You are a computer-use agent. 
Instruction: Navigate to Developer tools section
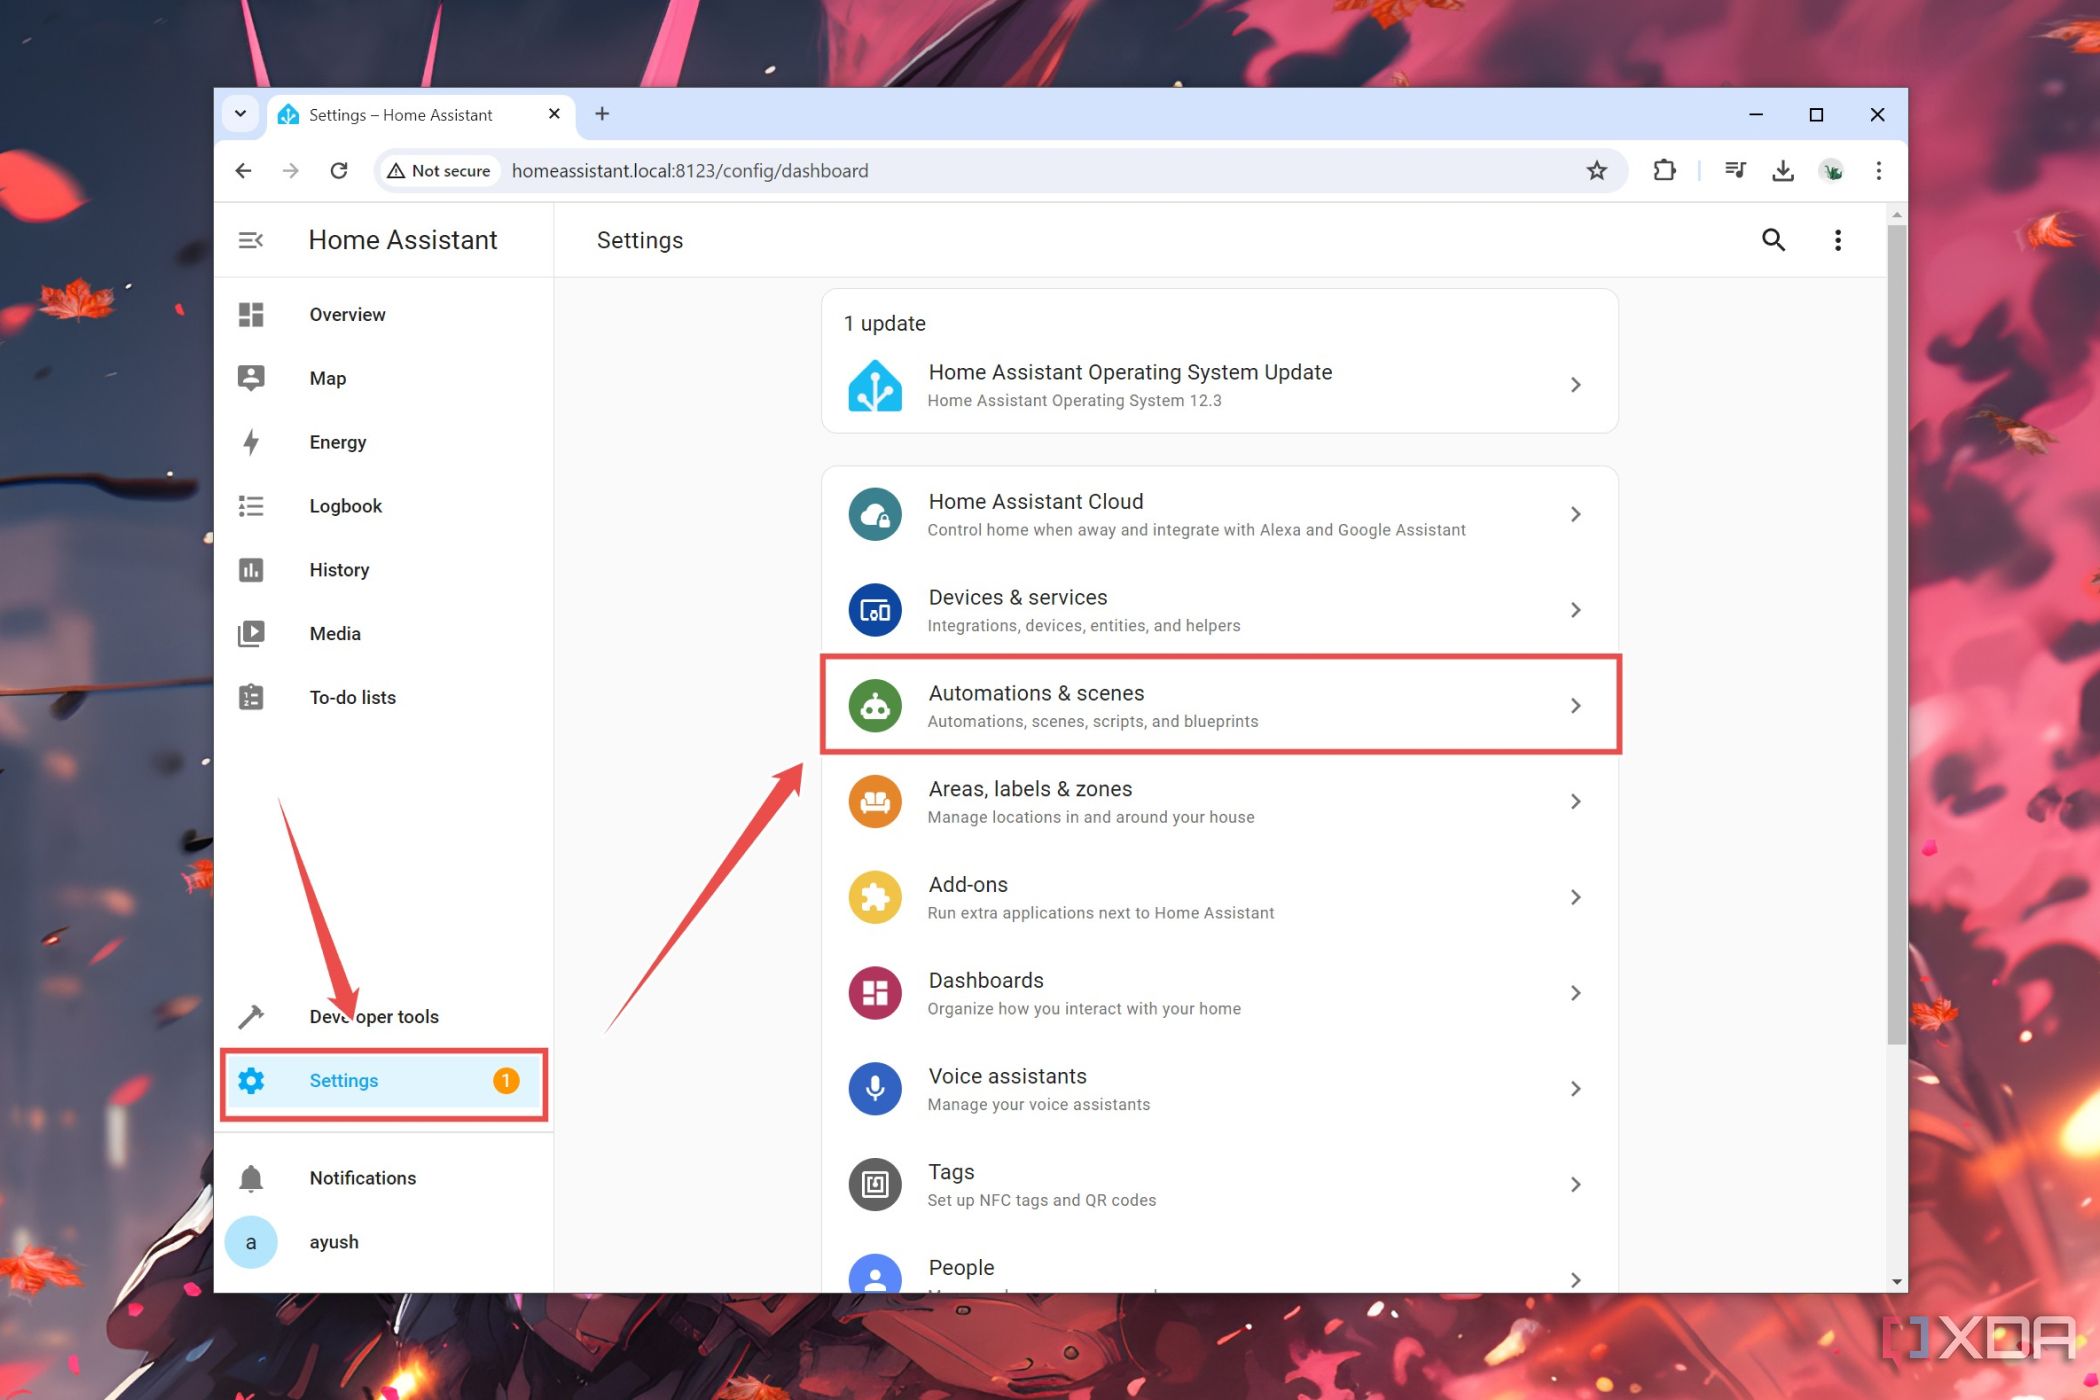coord(370,1016)
